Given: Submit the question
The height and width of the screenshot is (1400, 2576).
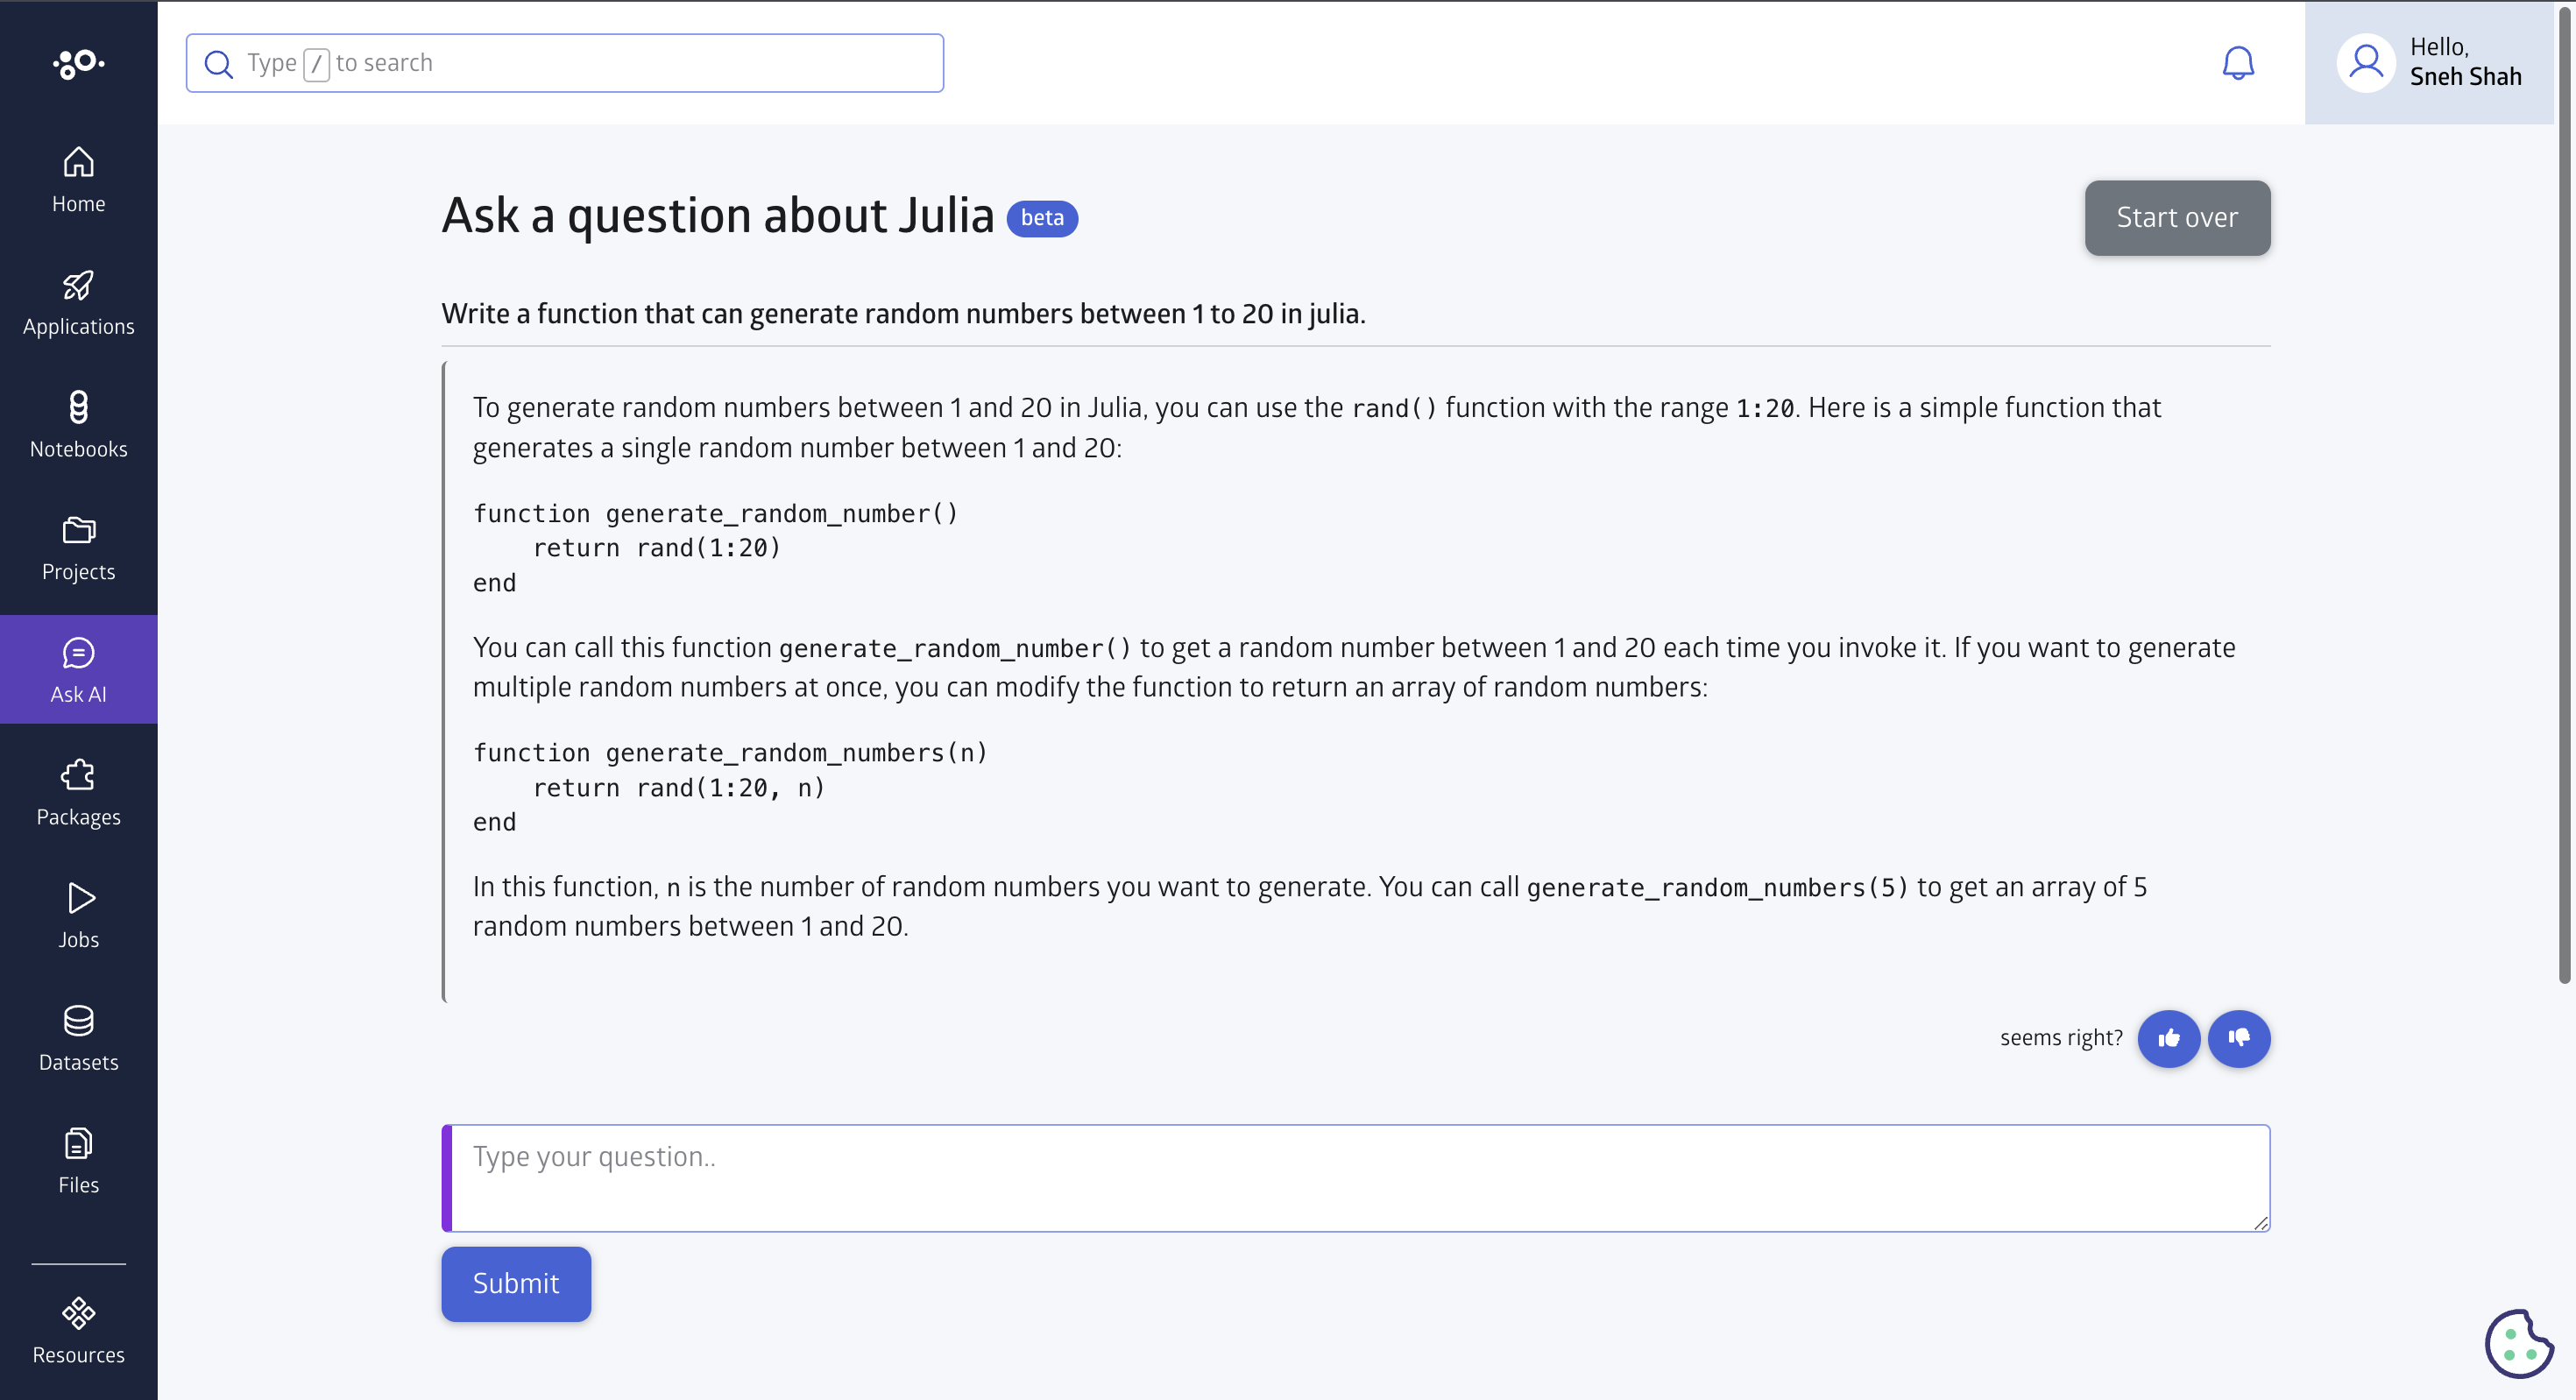Looking at the screenshot, I should (516, 1284).
